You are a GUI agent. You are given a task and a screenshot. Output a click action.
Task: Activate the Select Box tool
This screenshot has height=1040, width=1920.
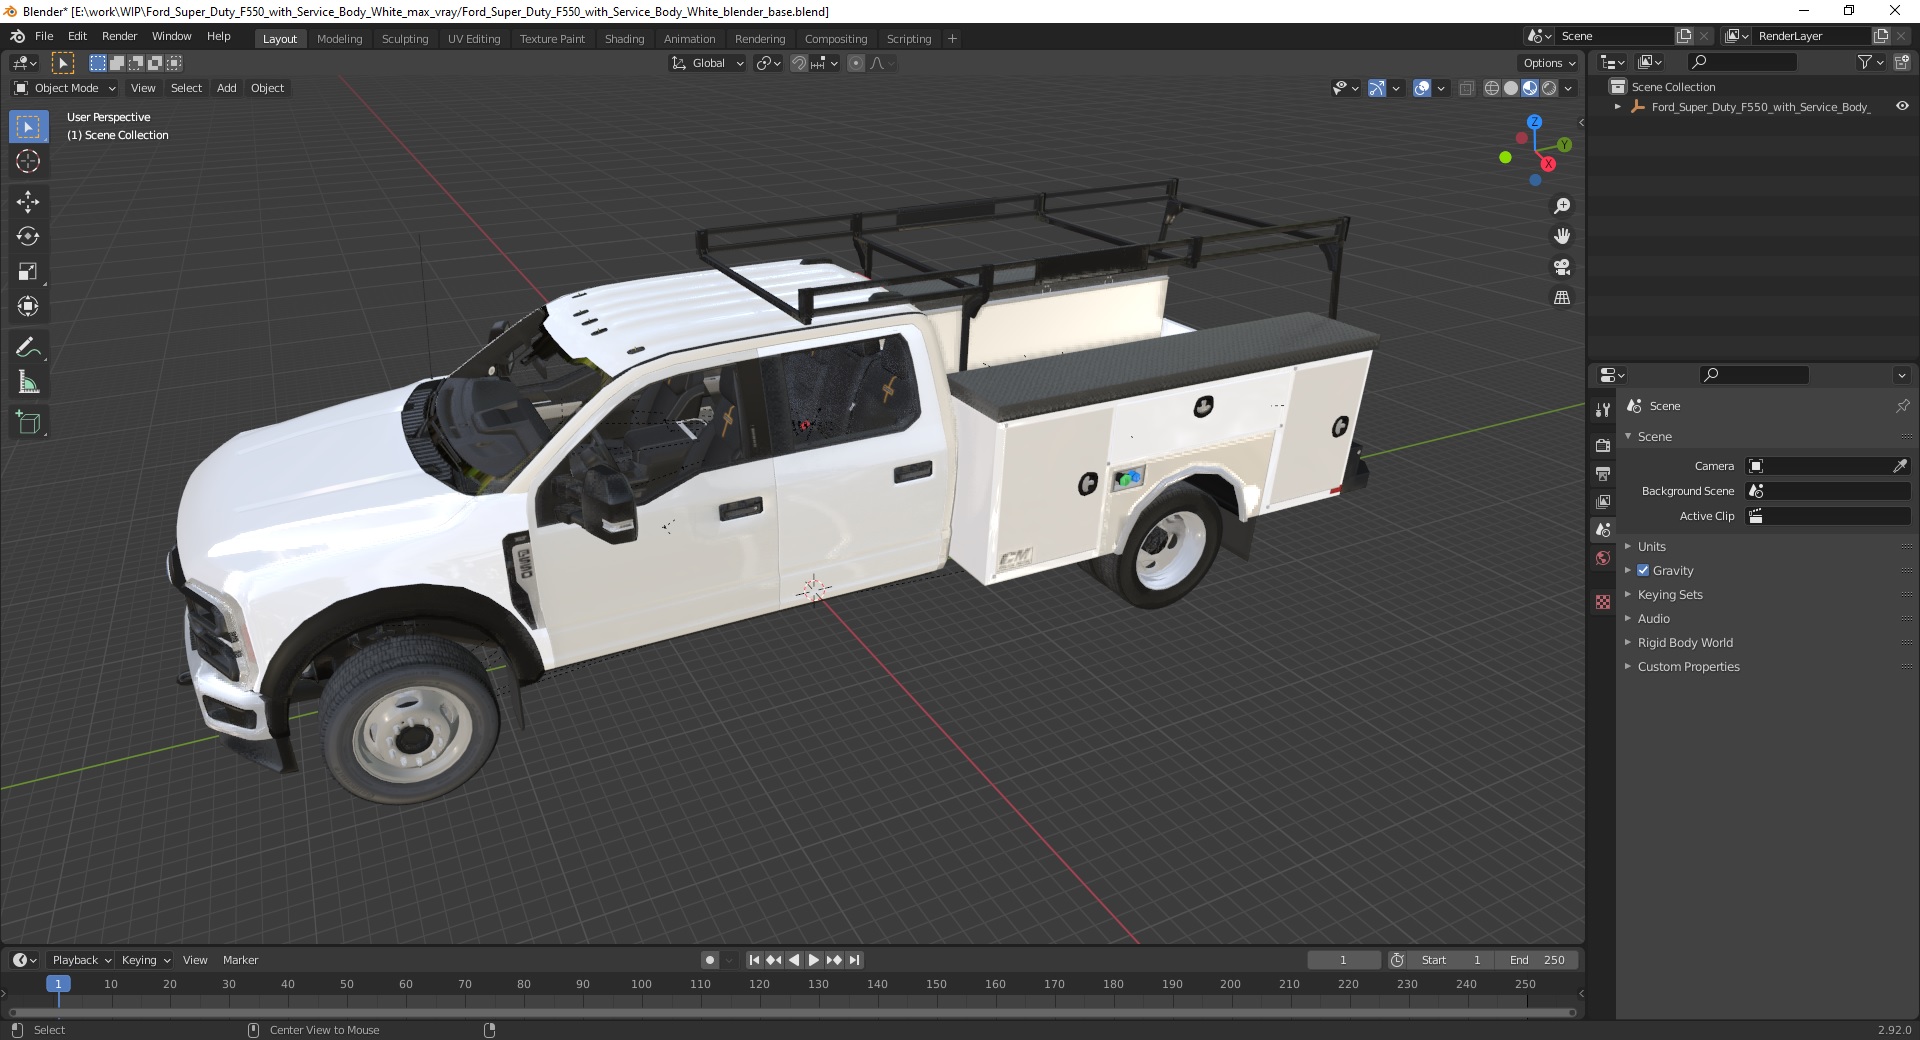(28, 127)
